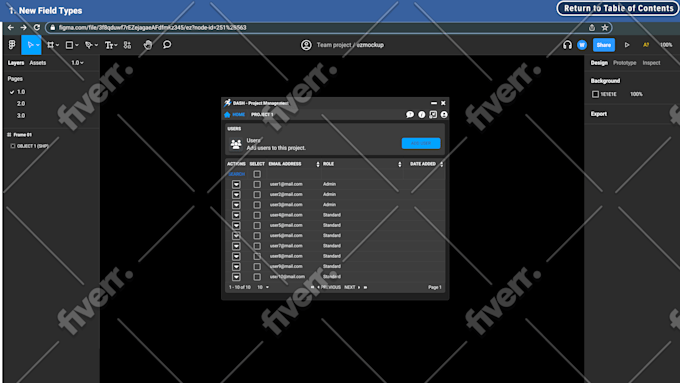Check the box for user7@mail.com
Screen dimensions: 680x383
[x=257, y=246]
